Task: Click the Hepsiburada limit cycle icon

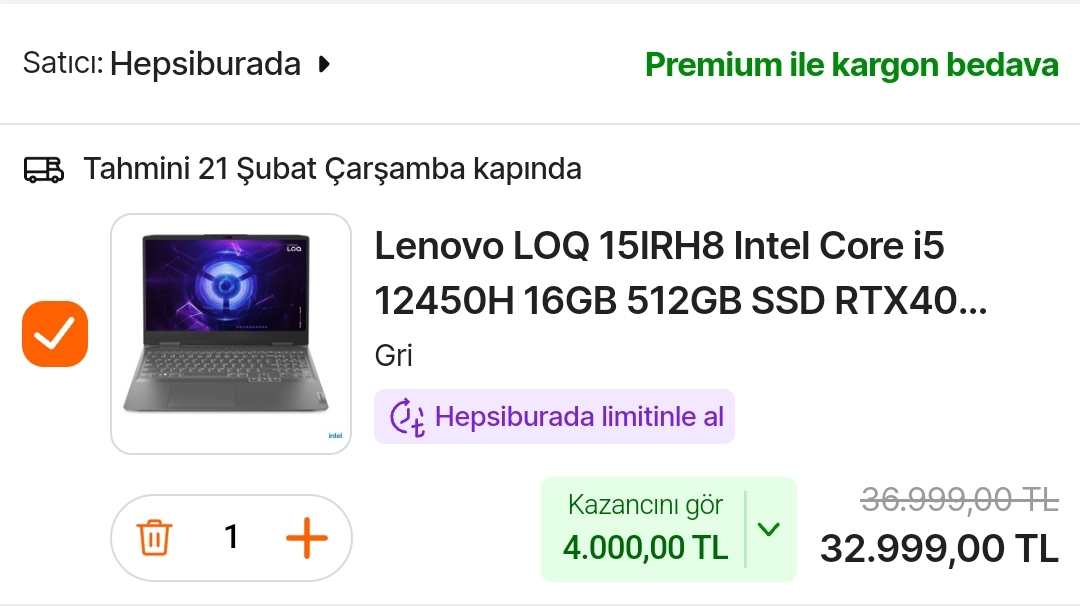Action: coord(407,417)
